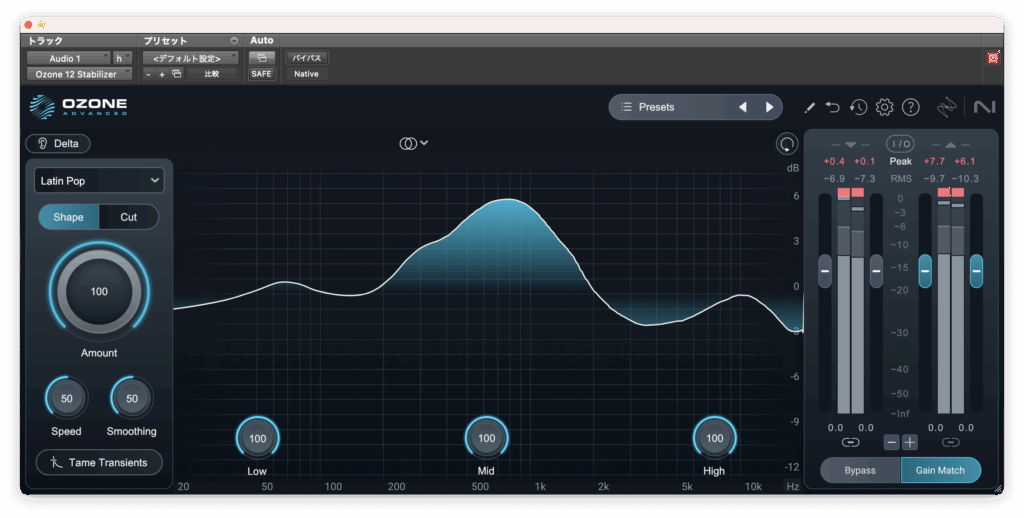
Task: Expand the Ozone 12 Stabilizer plugin selector
Action: [x=79, y=74]
